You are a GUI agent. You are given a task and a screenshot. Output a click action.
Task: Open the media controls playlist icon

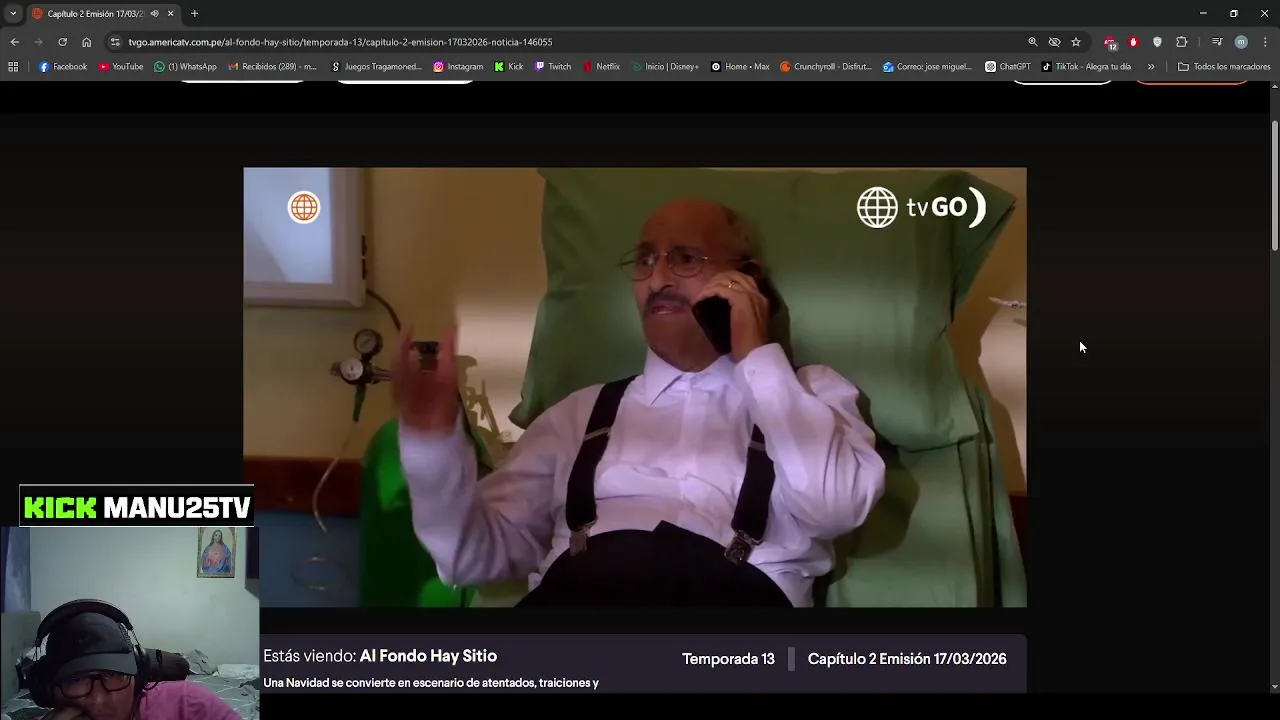(x=1217, y=42)
